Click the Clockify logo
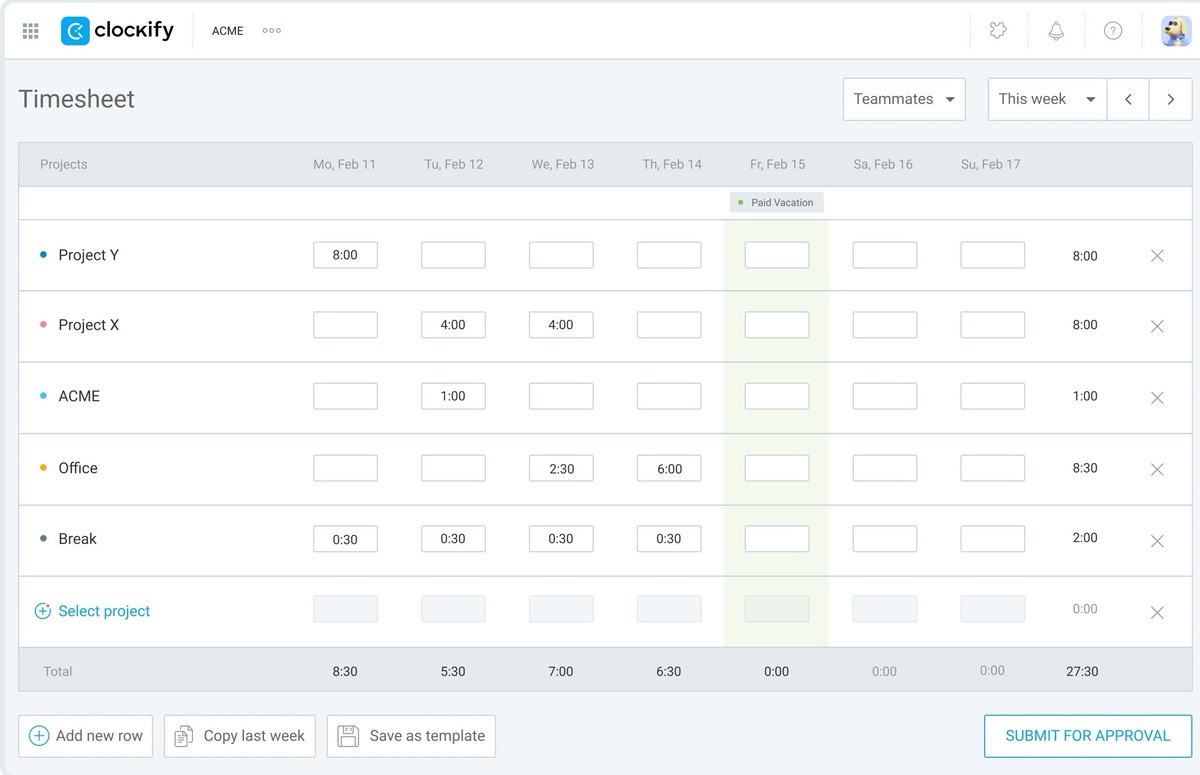 pyautogui.click(x=117, y=30)
